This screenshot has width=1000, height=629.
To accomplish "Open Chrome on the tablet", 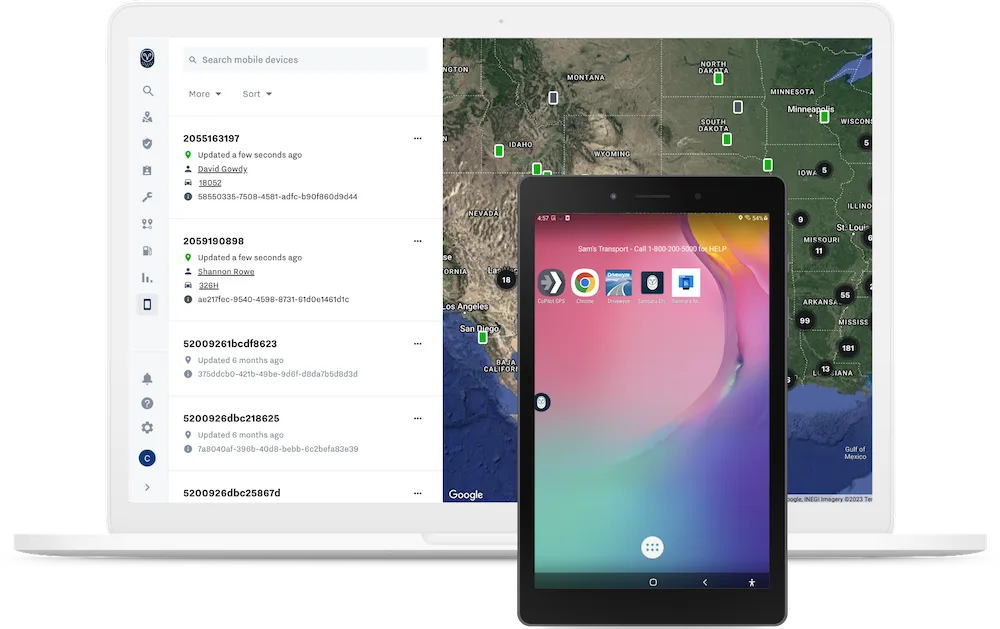I will click(x=585, y=283).
